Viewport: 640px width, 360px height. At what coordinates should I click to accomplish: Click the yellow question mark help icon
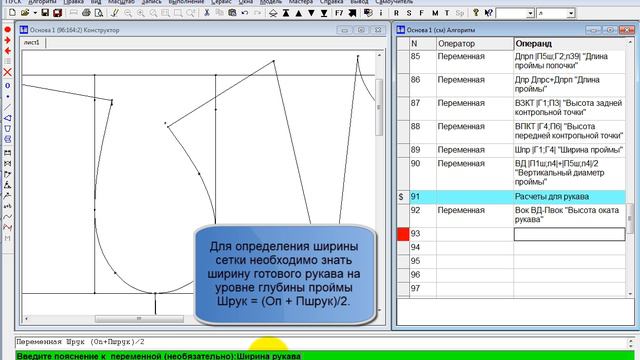(476, 13)
